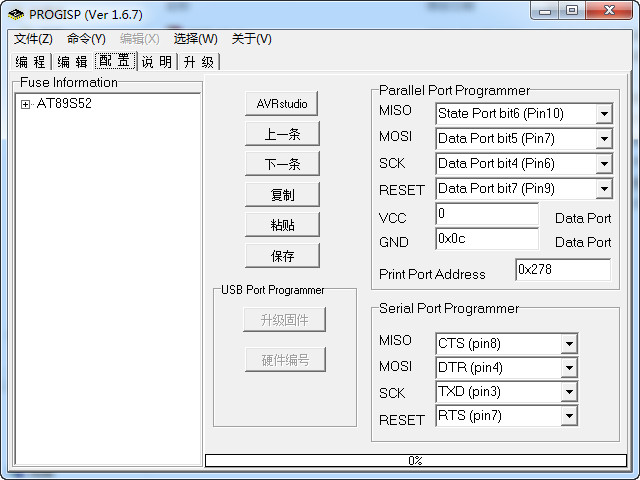
Task: Open Parallel Port MISO dropdown
Action: click(x=603, y=114)
